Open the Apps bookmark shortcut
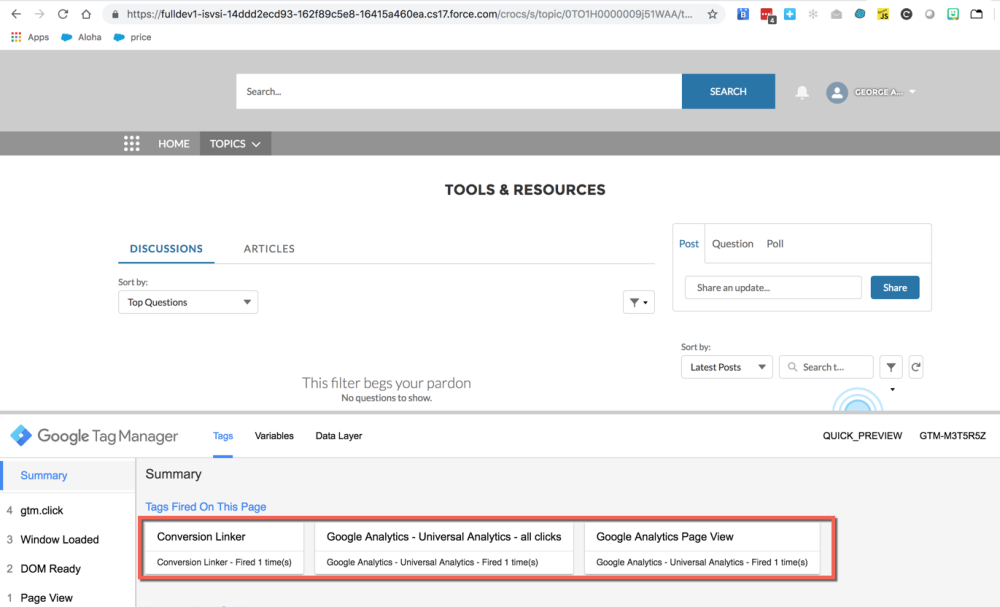Viewport: 1000px width, 607px height. (x=30, y=37)
